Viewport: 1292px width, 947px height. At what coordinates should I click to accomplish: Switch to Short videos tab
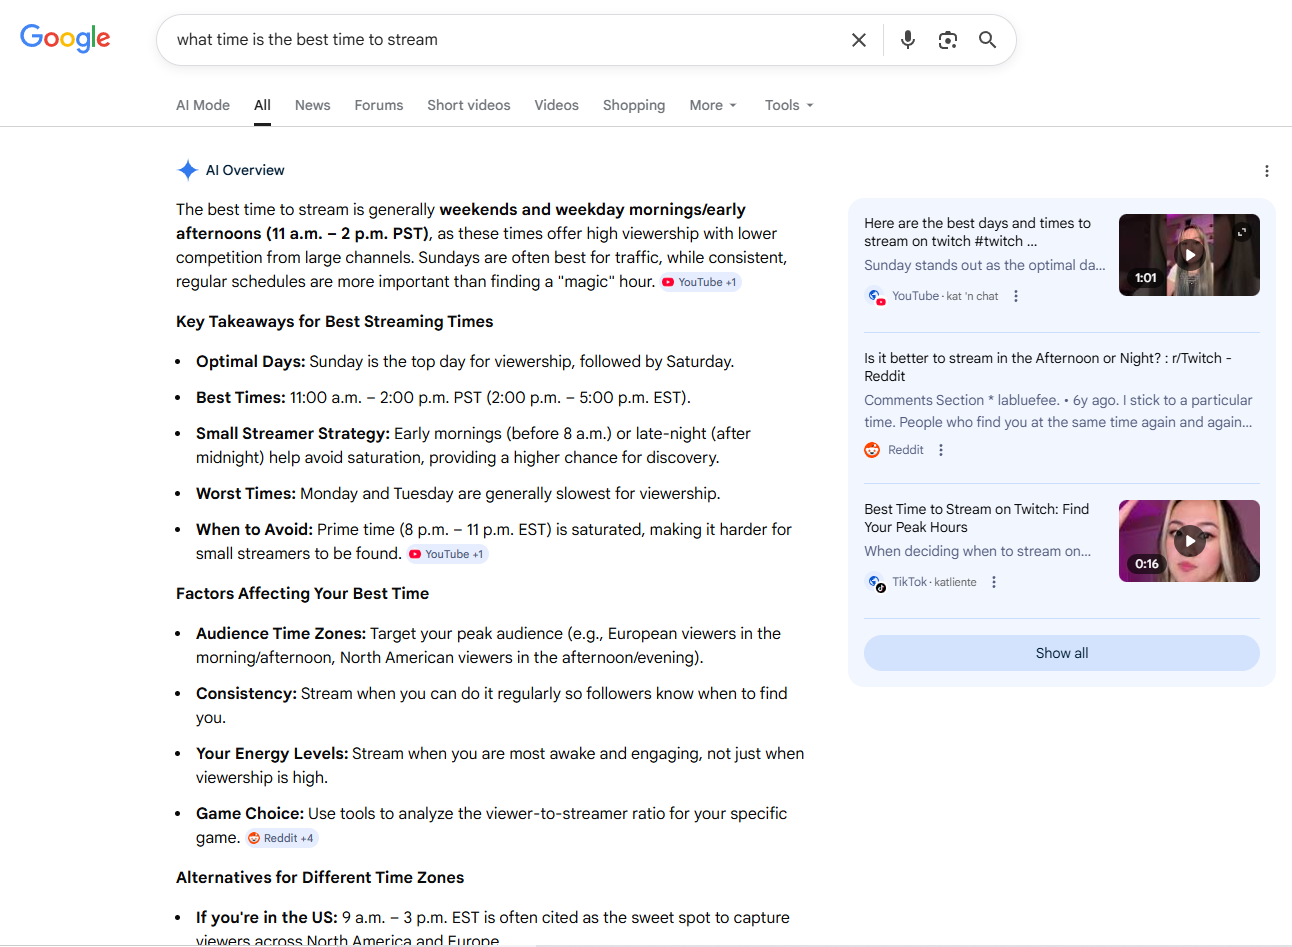coord(468,105)
